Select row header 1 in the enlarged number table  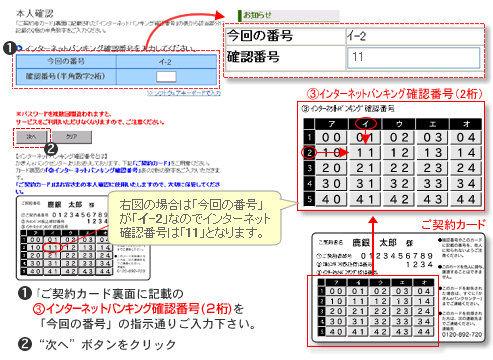pos(309,137)
